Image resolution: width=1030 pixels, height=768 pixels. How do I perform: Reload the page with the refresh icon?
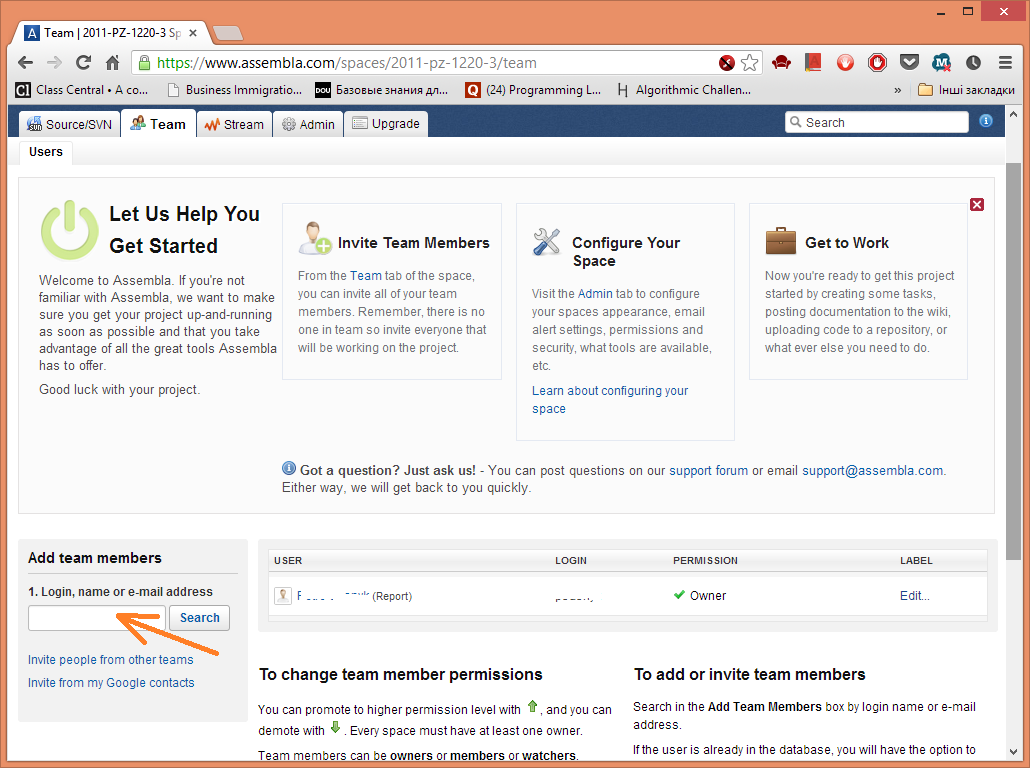tap(83, 62)
